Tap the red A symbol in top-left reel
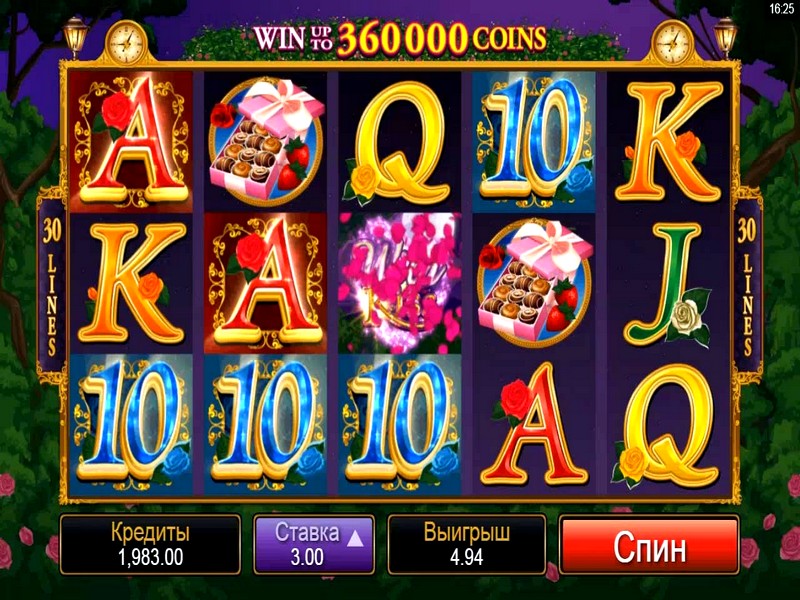 131,142
